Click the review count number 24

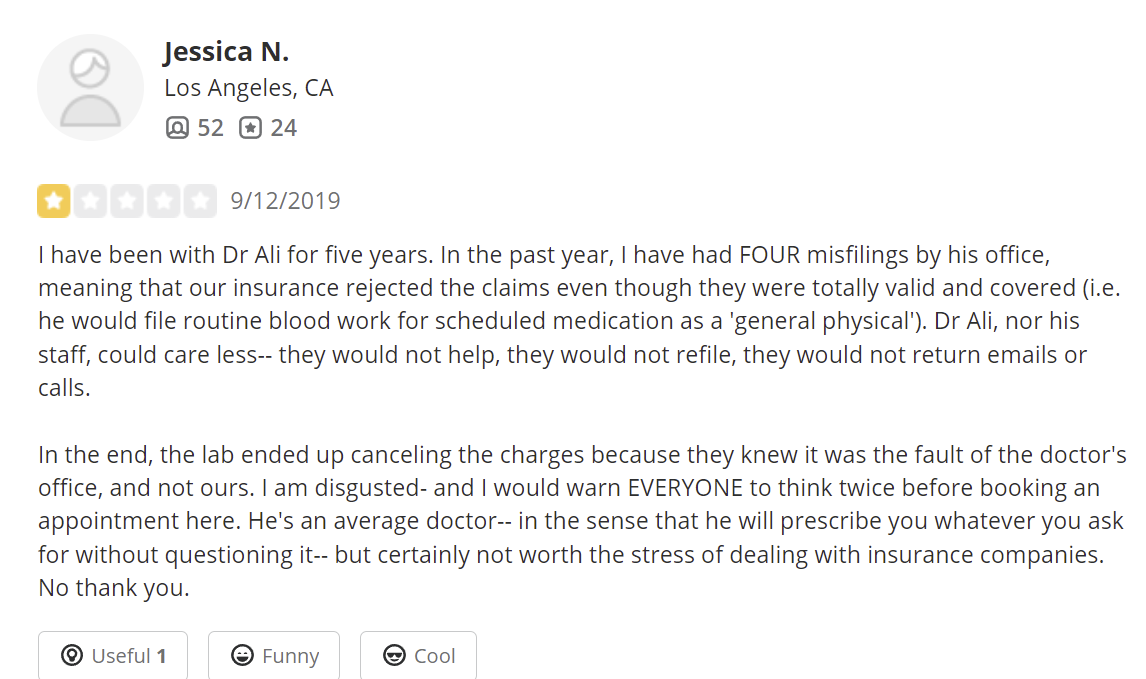pyautogui.click(x=283, y=128)
